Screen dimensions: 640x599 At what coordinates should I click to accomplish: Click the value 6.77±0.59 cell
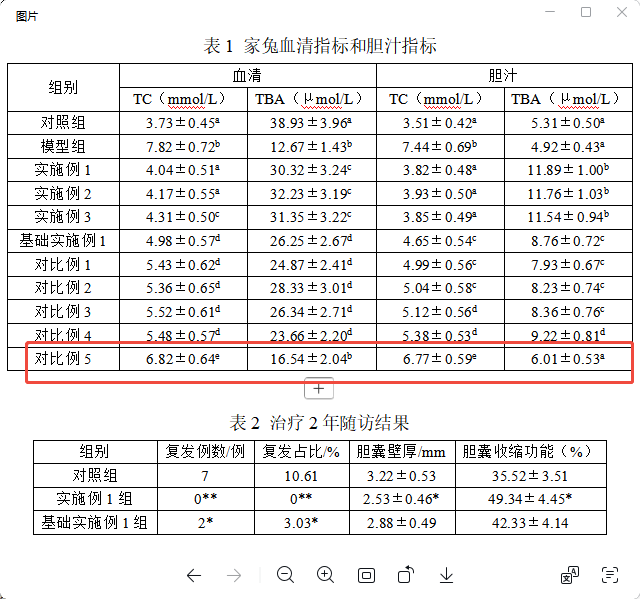point(440,359)
